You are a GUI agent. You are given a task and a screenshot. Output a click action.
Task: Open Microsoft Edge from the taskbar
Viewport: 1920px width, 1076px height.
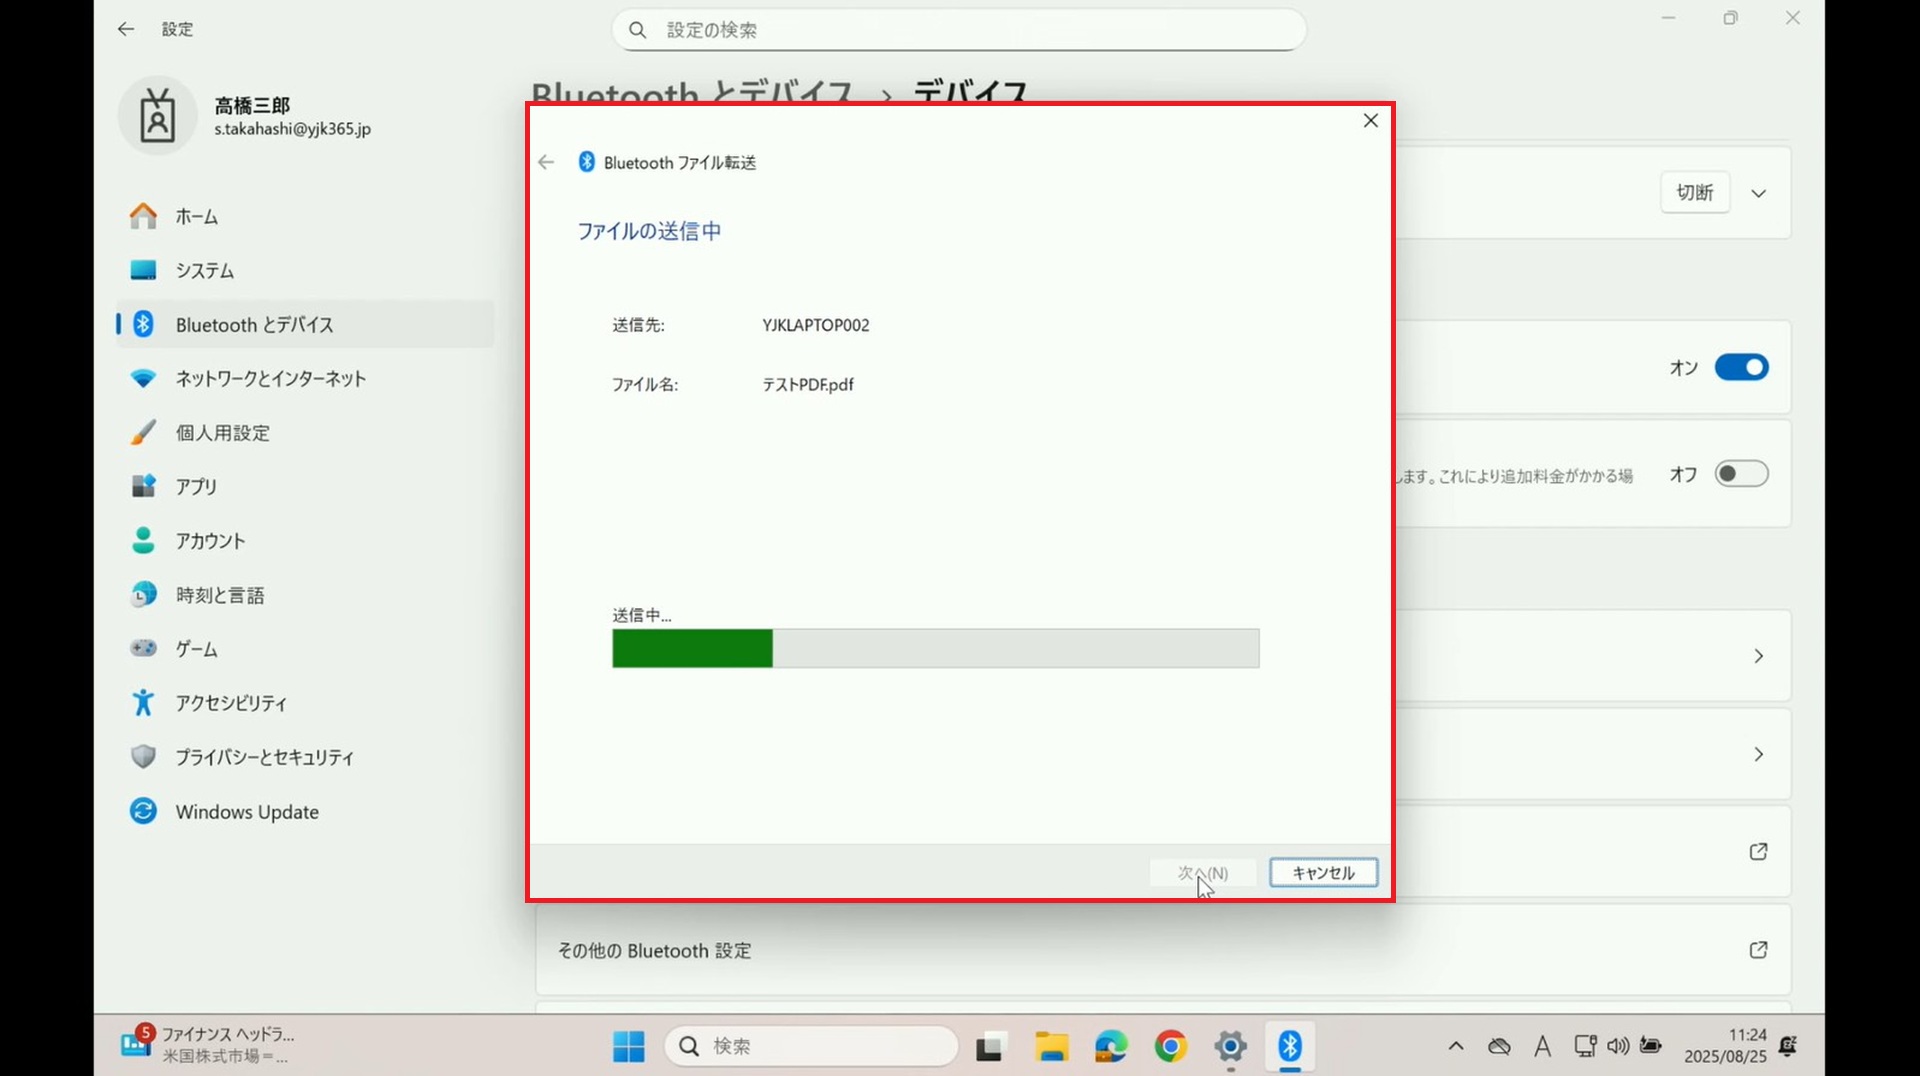[x=1110, y=1046]
